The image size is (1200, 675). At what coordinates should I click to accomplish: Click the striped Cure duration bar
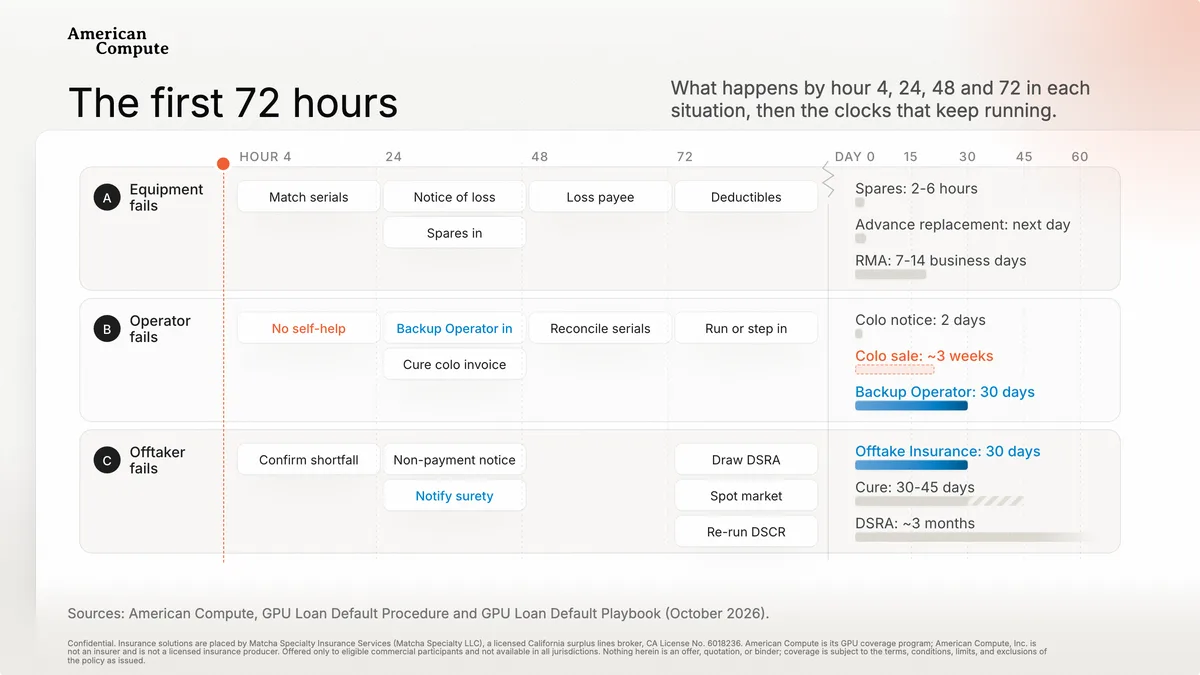[x=940, y=501]
